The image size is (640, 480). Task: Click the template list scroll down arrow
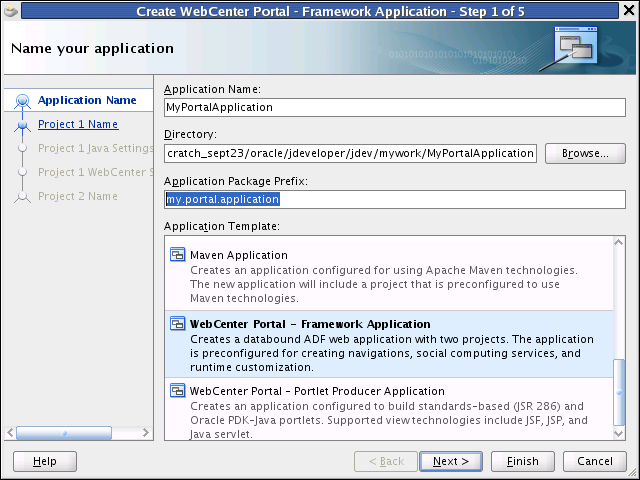coord(619,433)
